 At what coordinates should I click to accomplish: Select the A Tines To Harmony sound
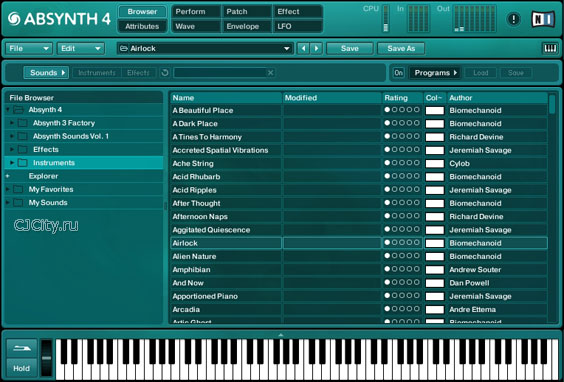pyautogui.click(x=207, y=137)
